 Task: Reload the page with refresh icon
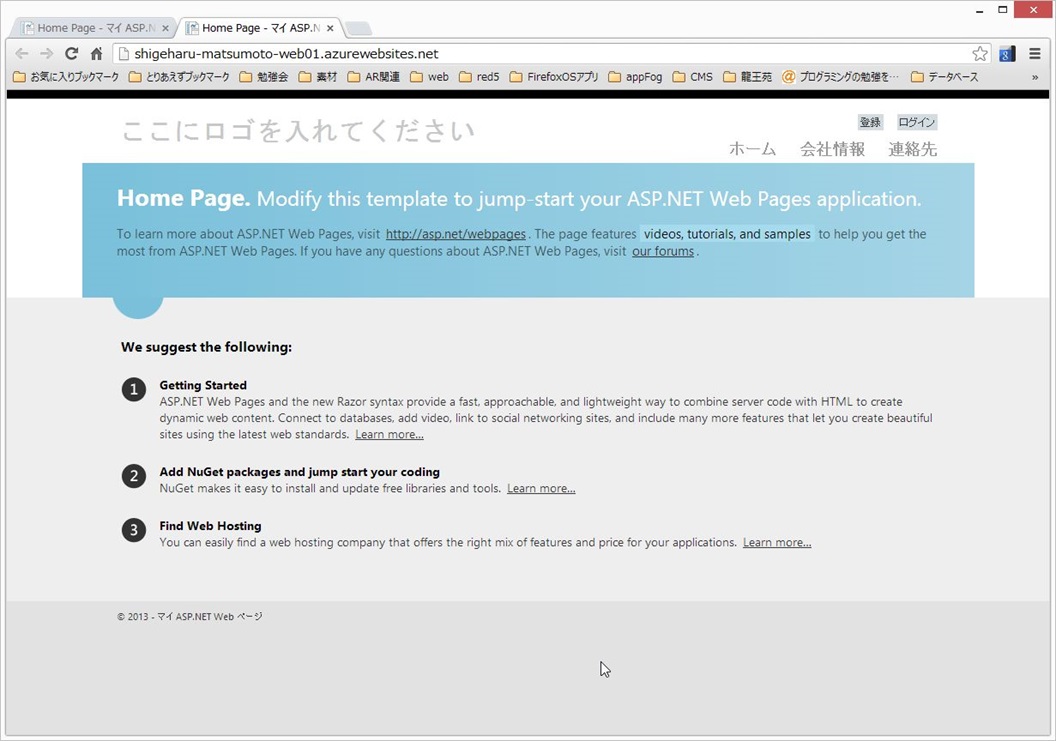pyautogui.click(x=71, y=54)
